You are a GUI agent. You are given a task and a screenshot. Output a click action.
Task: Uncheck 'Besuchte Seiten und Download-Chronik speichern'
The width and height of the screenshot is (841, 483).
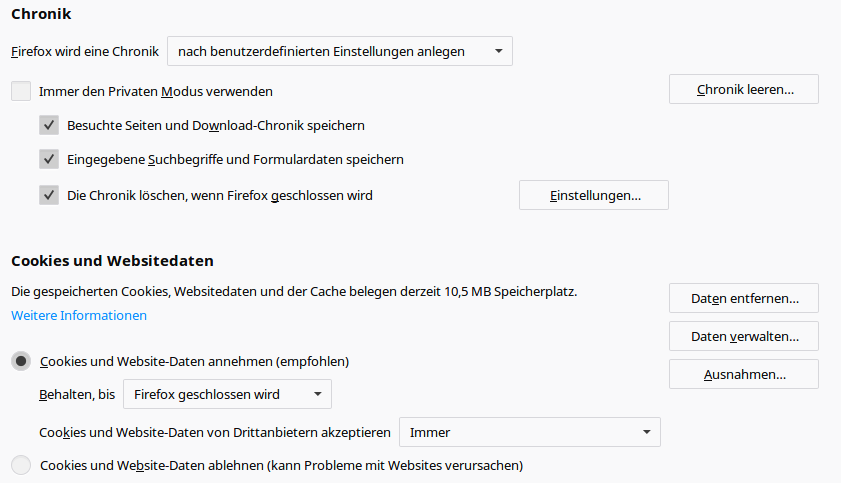point(49,125)
